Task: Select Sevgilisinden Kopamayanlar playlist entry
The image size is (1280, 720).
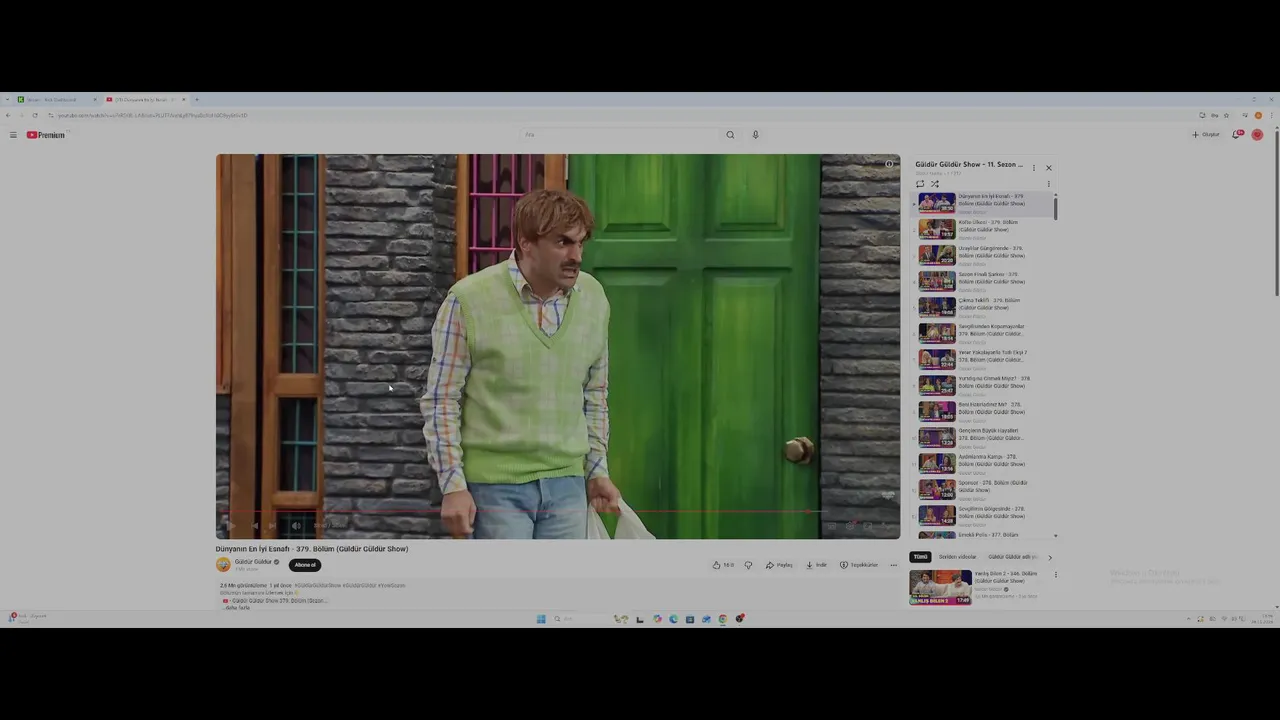Action: [x=984, y=333]
